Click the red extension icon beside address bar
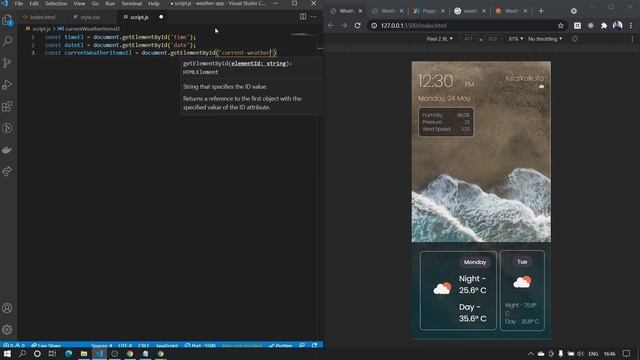Image resolution: width=640 pixels, height=360 pixels. [577, 25]
